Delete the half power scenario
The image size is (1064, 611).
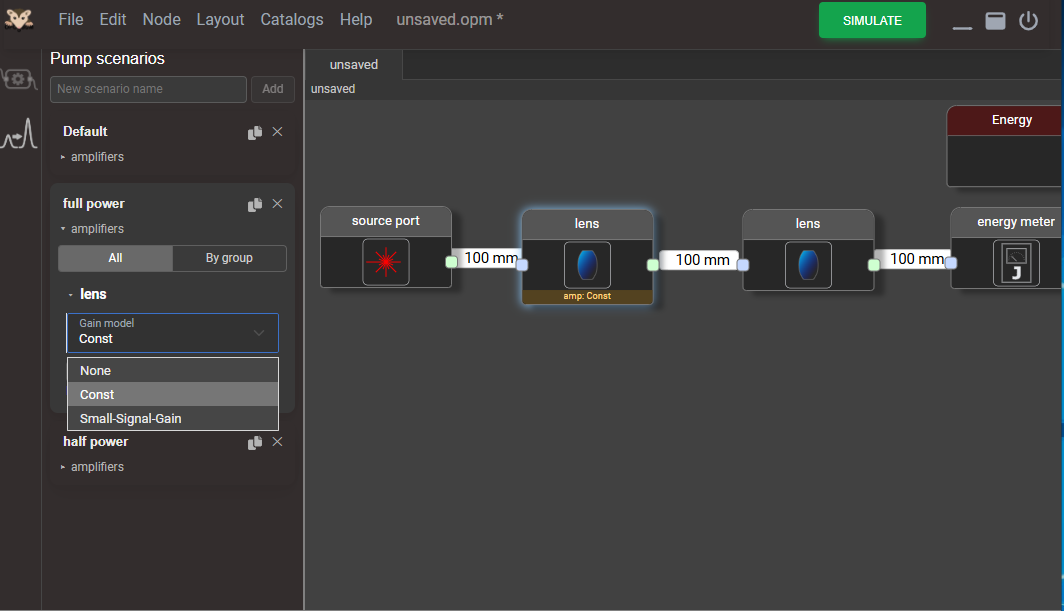pyautogui.click(x=278, y=442)
